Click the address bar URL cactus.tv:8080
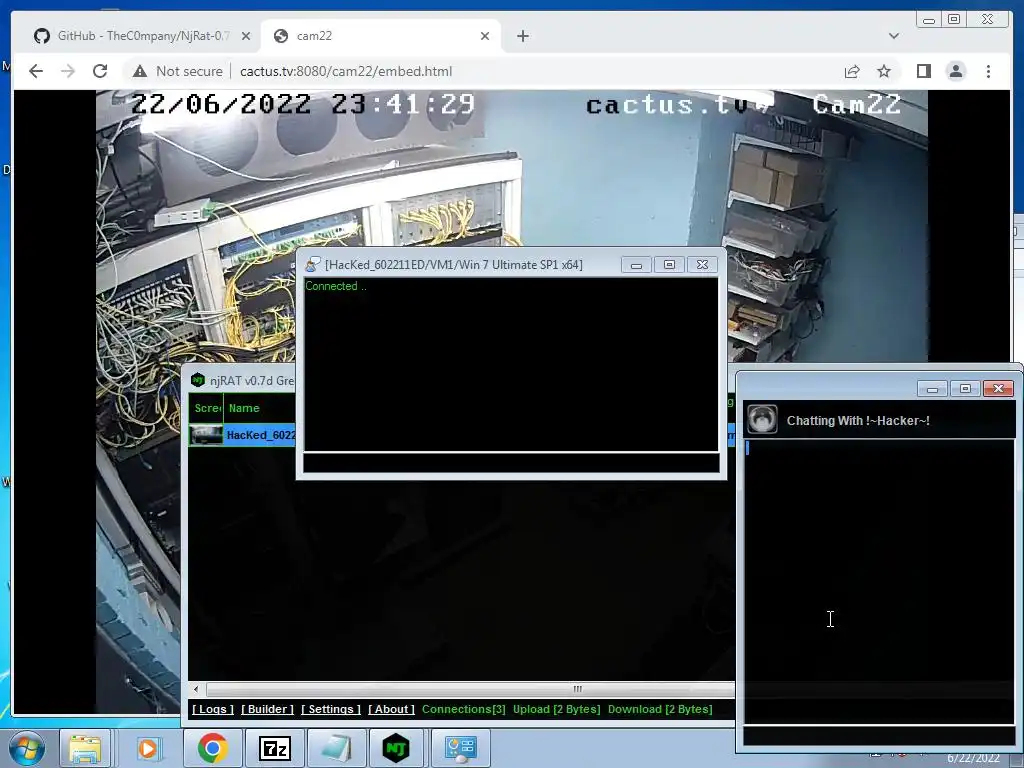The width and height of the screenshot is (1024, 768). 345,71
